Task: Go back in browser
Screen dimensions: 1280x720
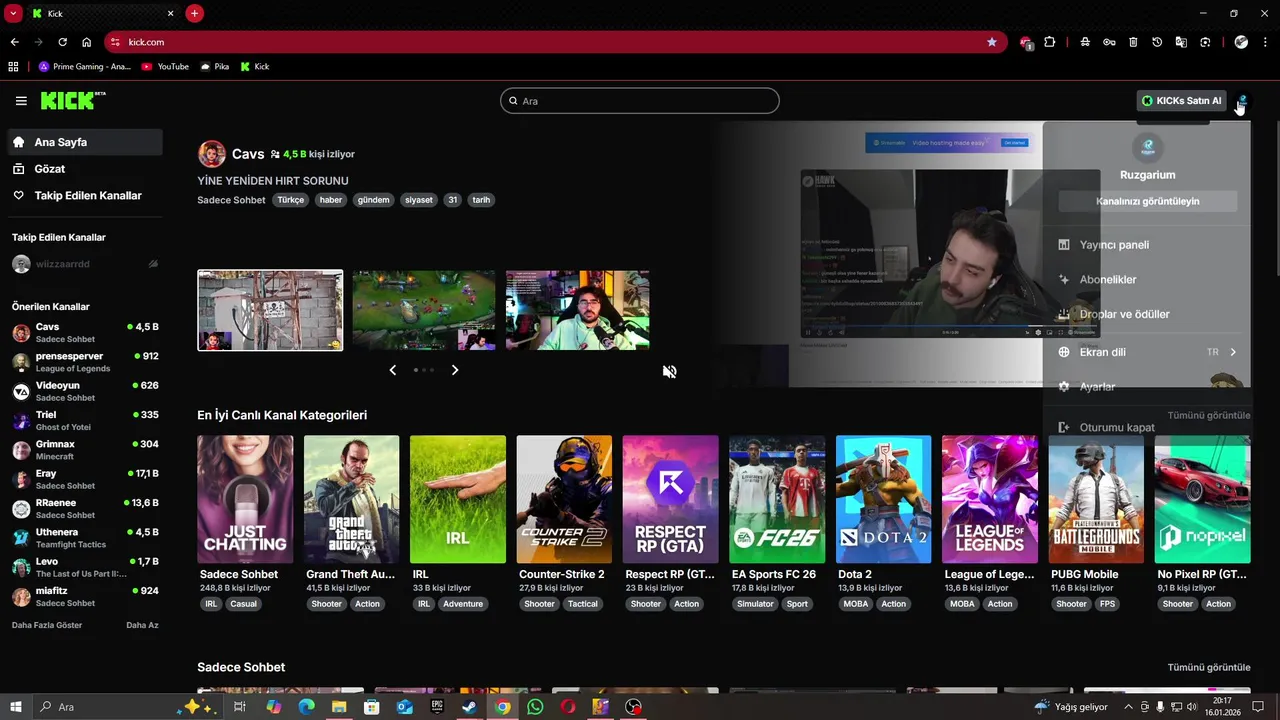Action: (14, 42)
